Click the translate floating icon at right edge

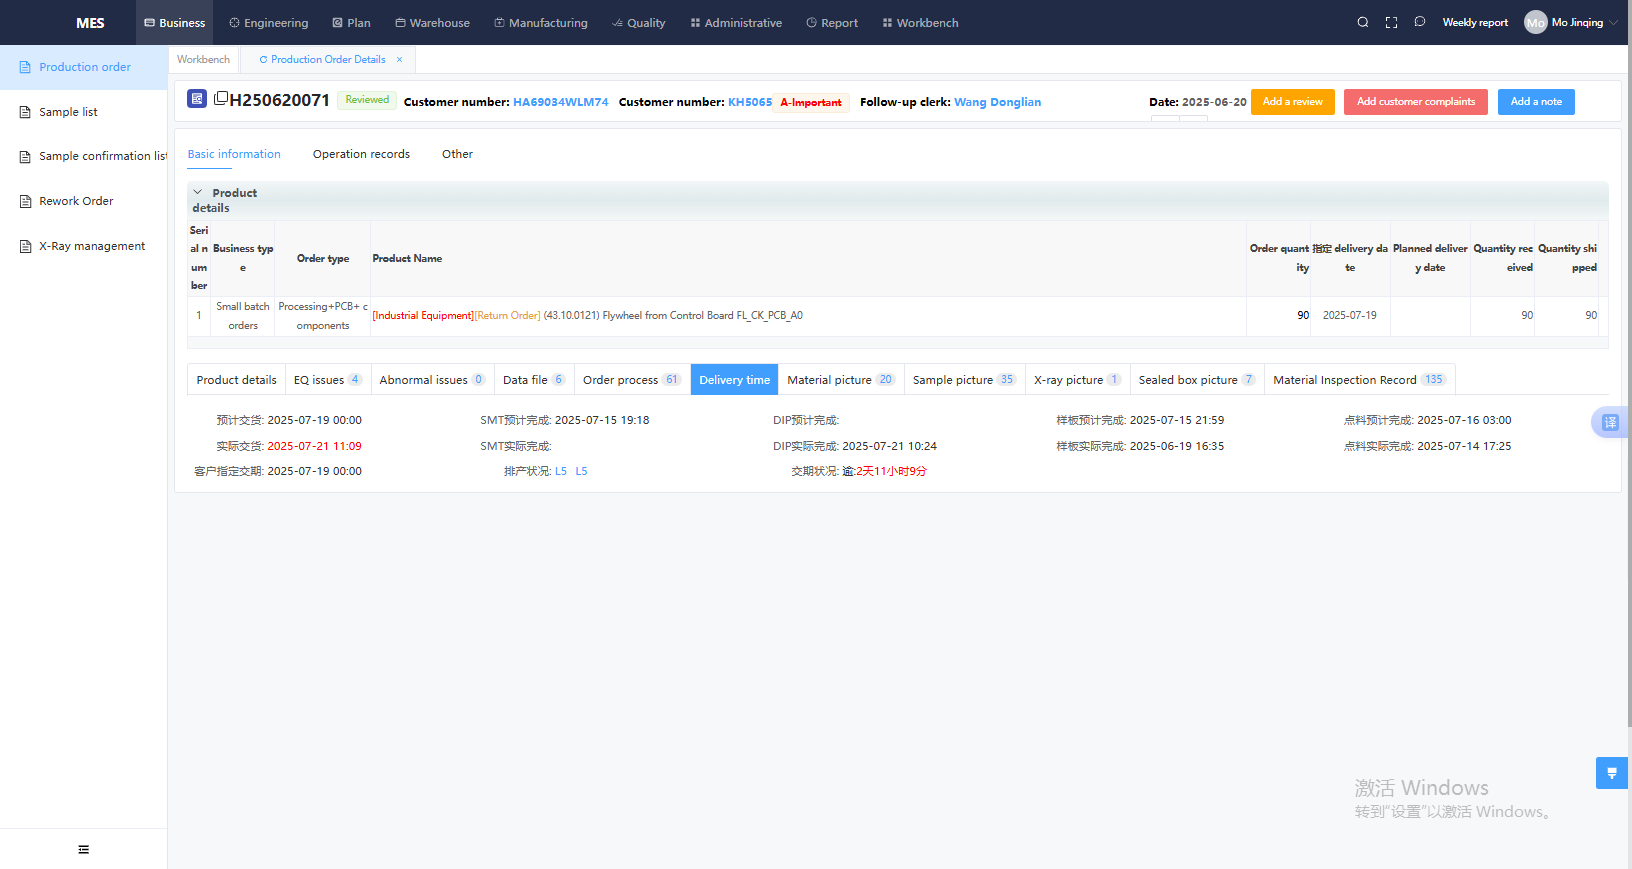tap(1610, 422)
